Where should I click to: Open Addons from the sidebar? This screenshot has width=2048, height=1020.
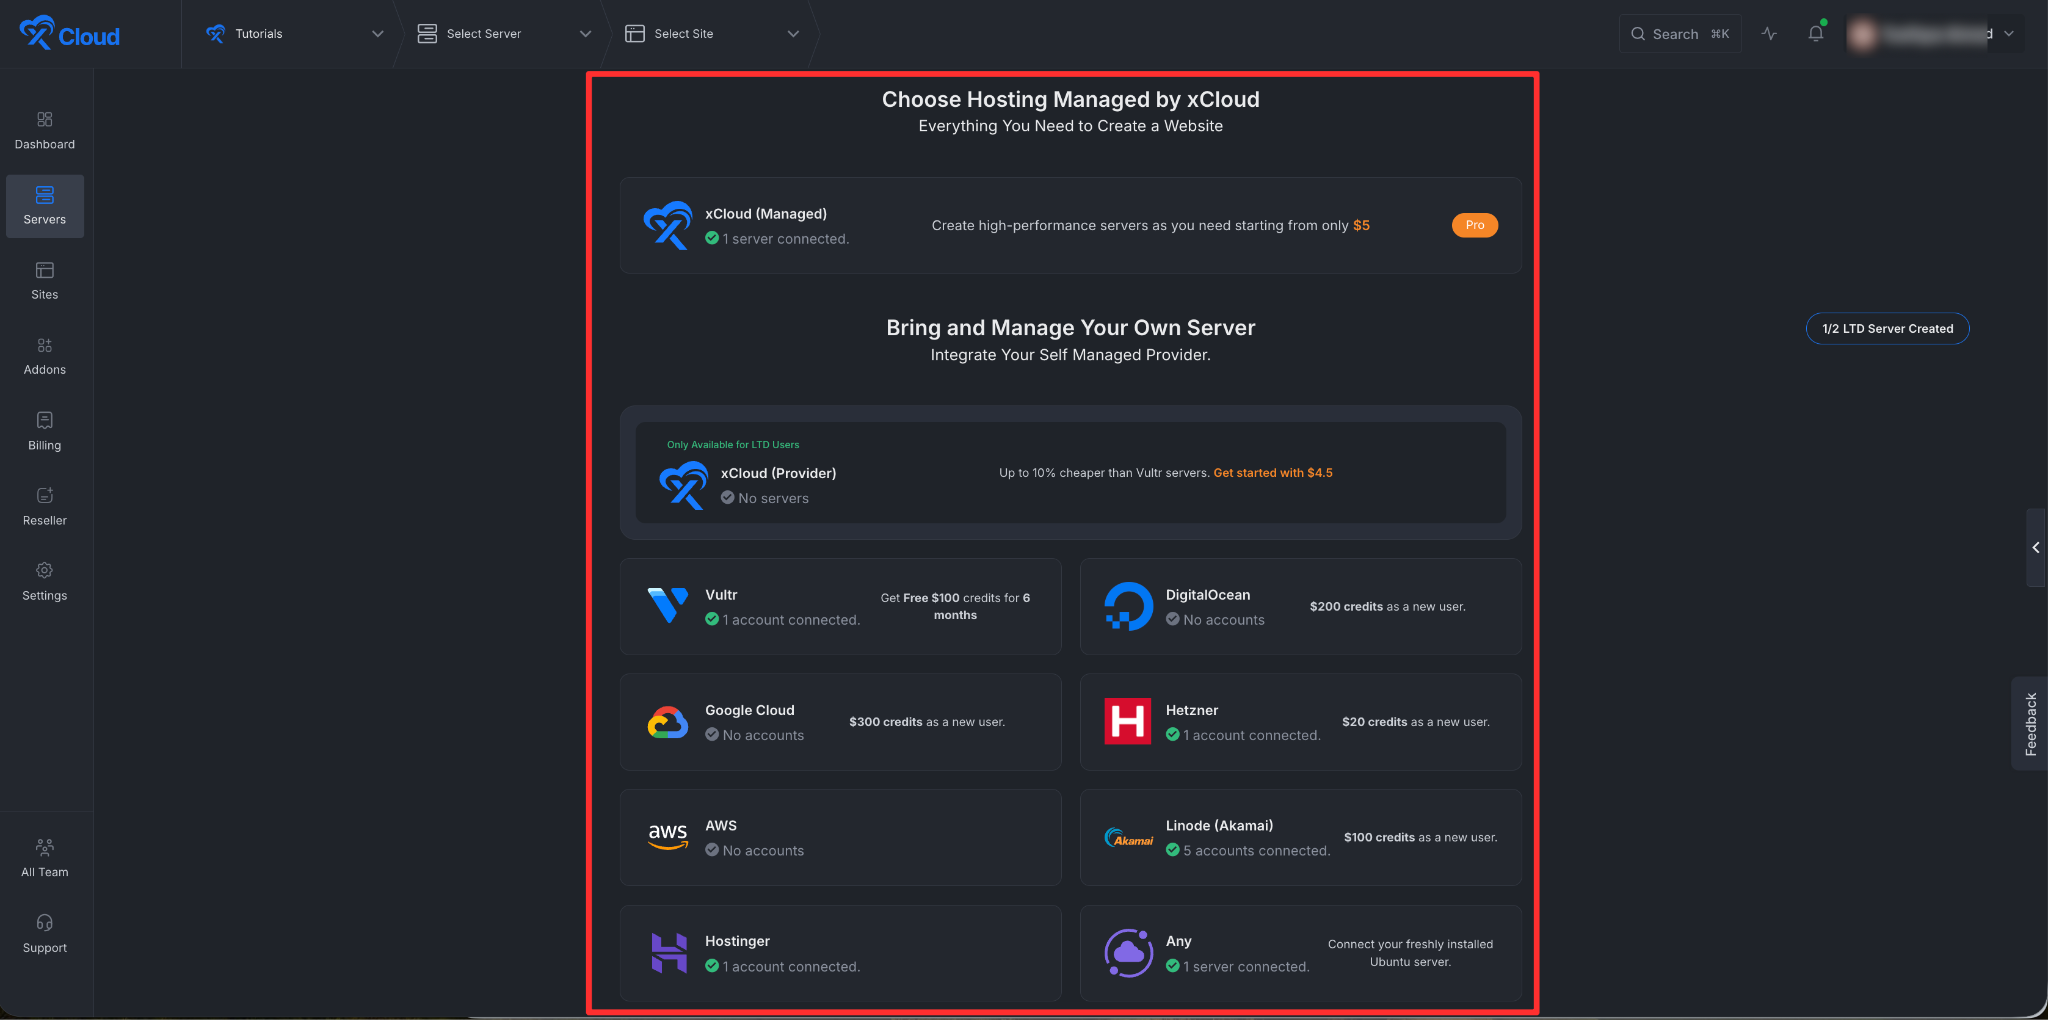point(45,356)
